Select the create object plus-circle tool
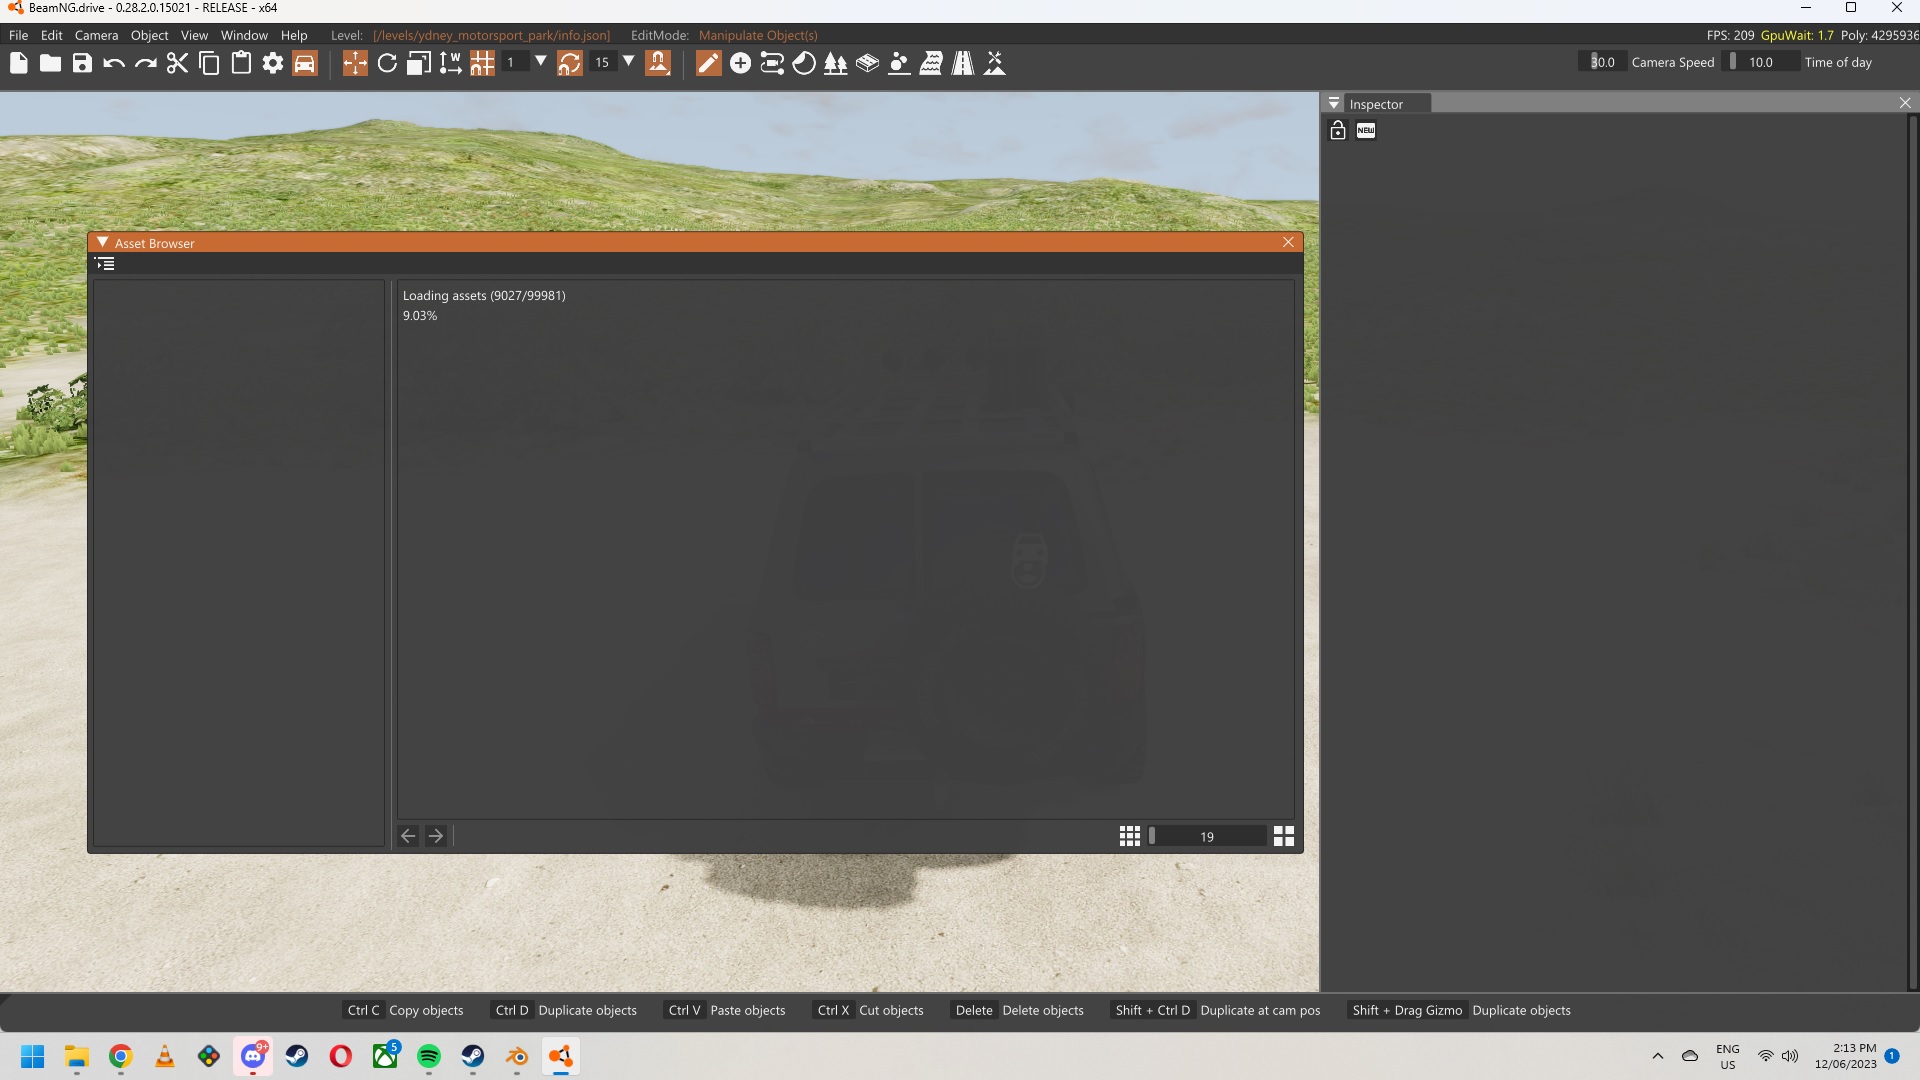 pos(740,63)
